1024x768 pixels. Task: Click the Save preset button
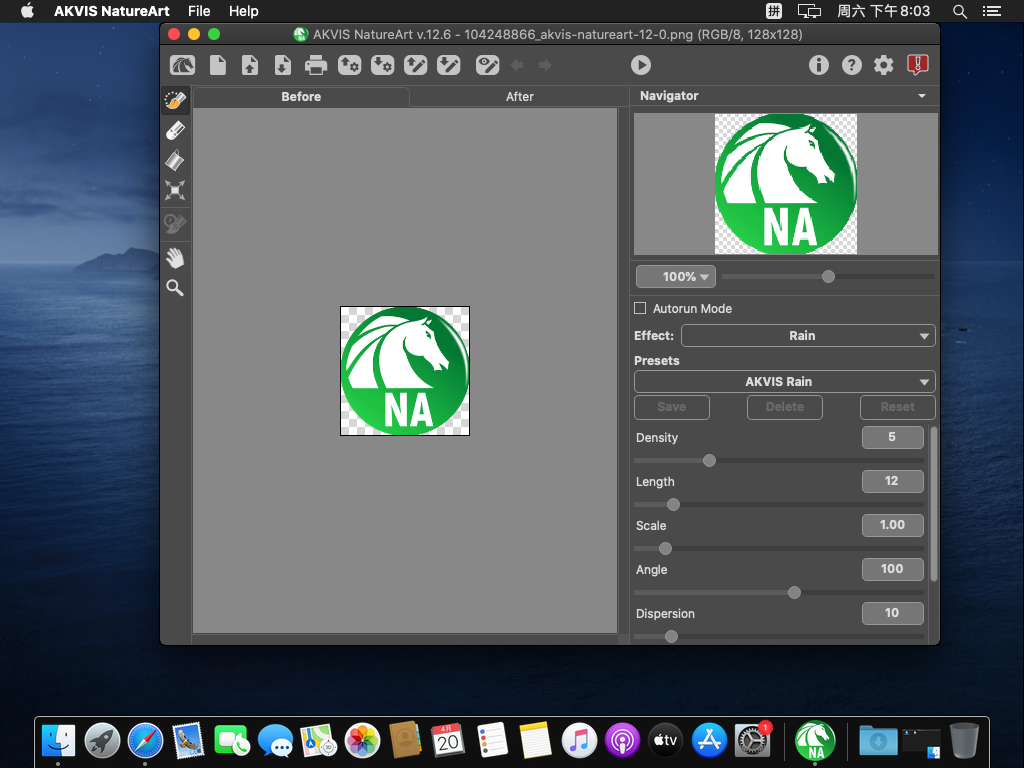point(671,407)
